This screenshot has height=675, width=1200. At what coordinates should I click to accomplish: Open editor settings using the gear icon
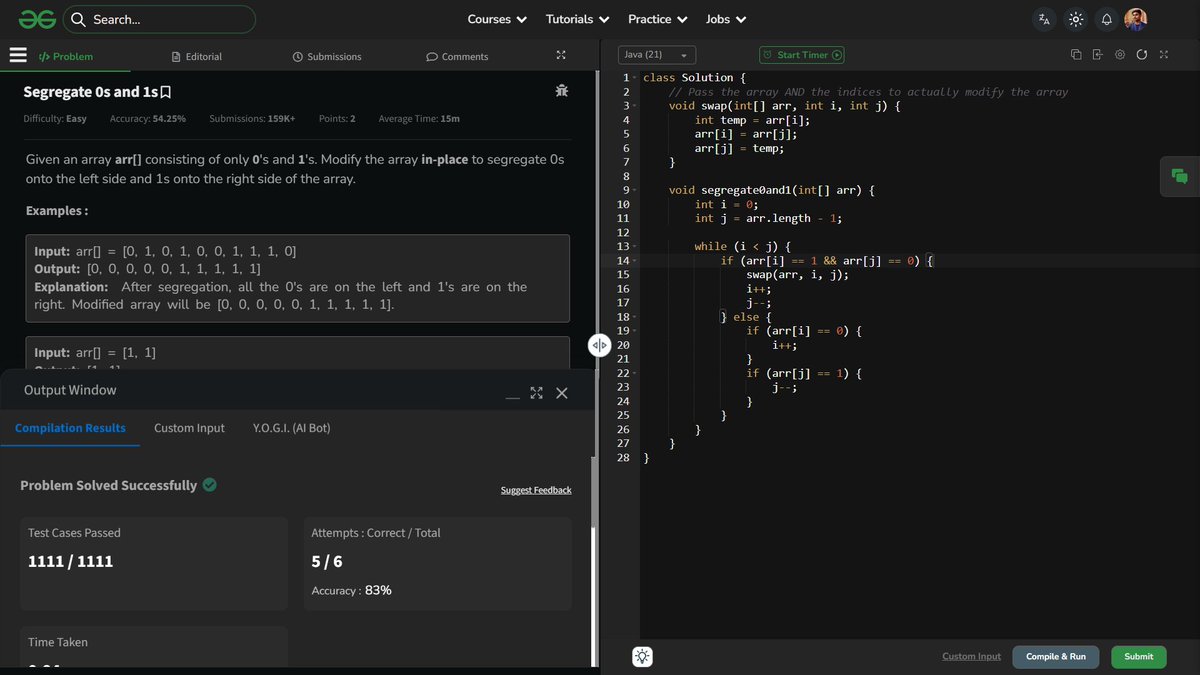click(1120, 56)
